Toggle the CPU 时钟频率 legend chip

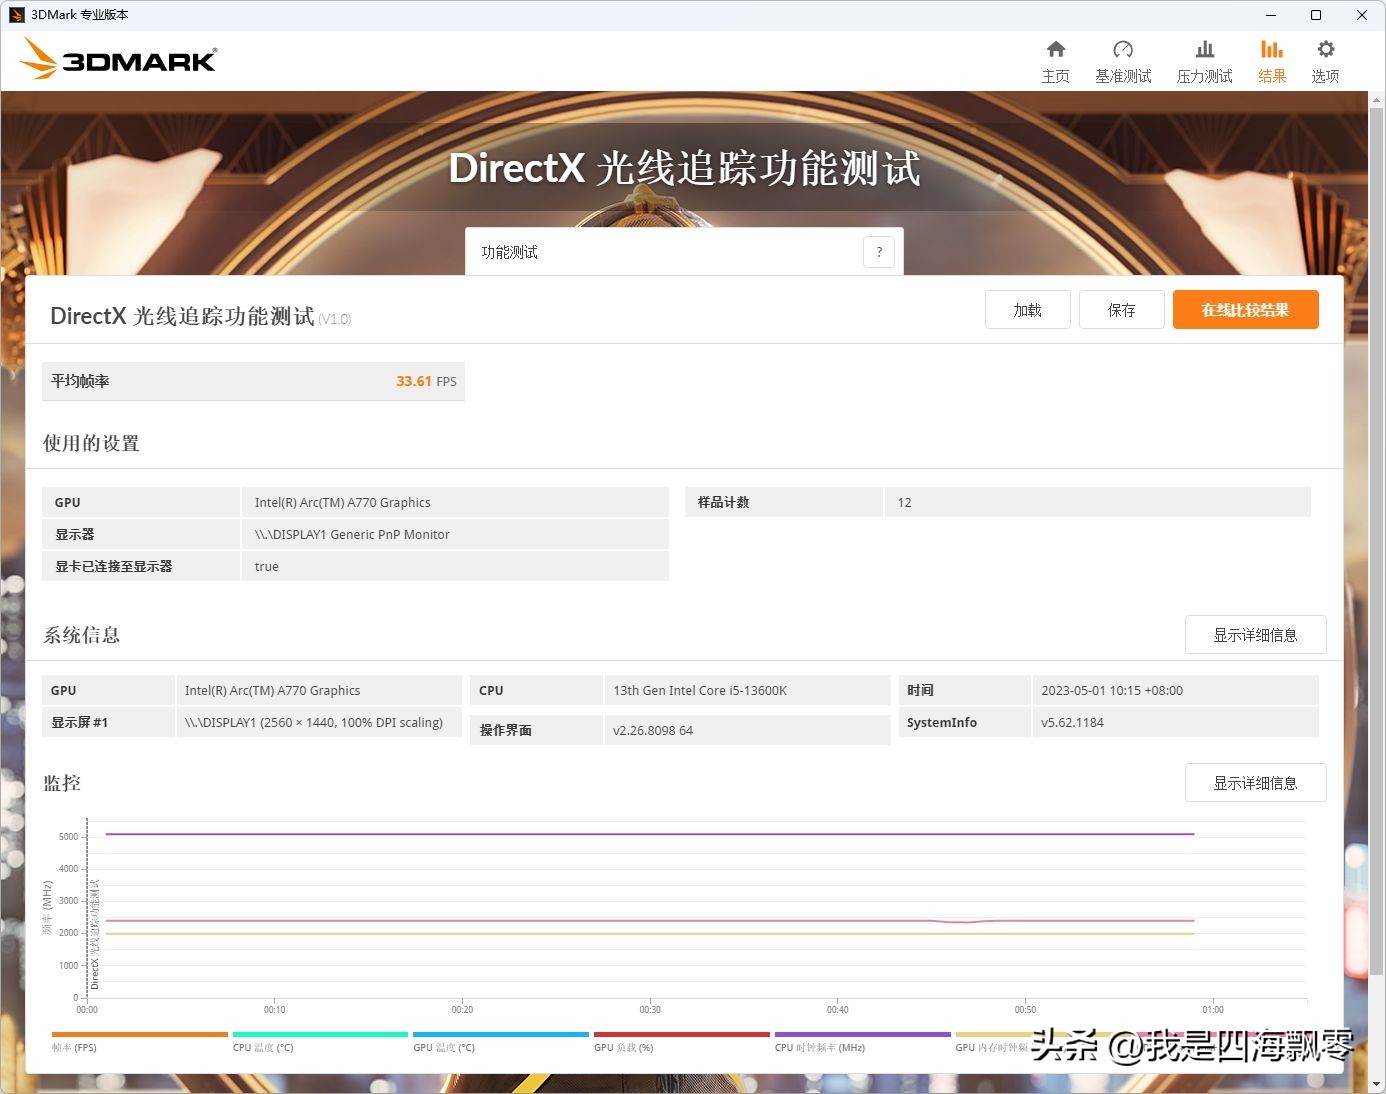863,1040
